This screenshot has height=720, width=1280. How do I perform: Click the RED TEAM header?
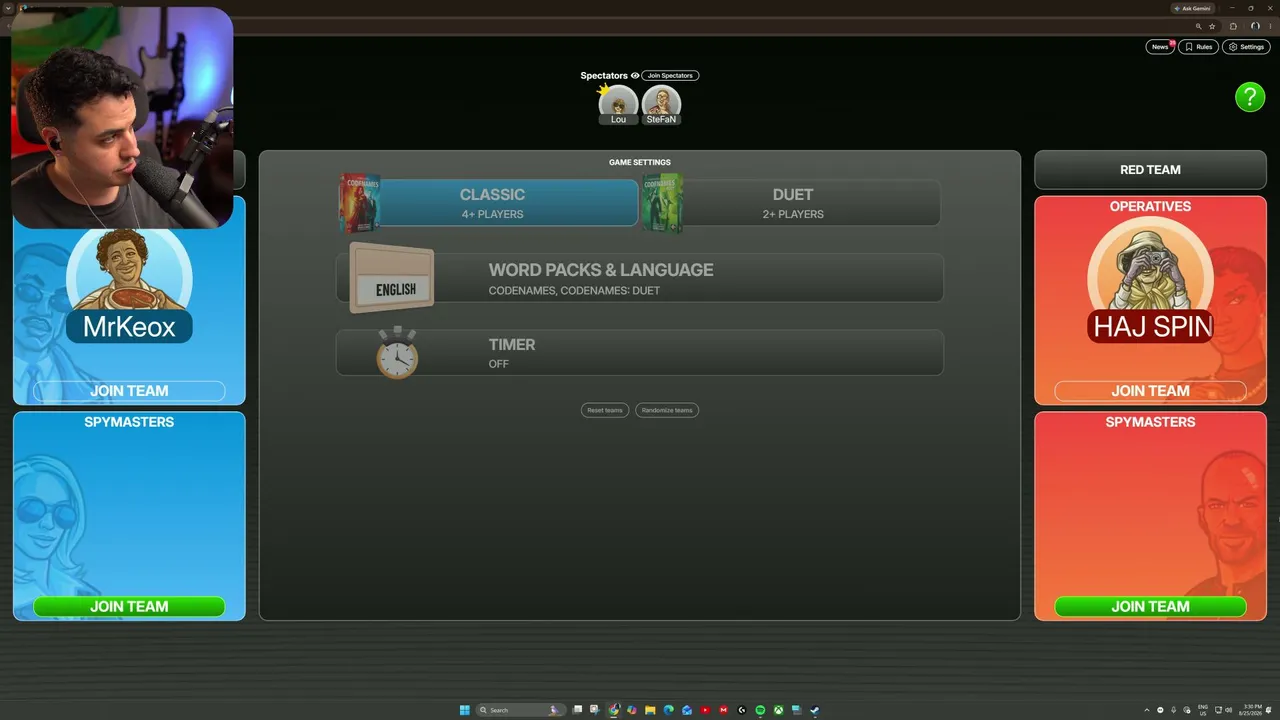coord(1150,170)
